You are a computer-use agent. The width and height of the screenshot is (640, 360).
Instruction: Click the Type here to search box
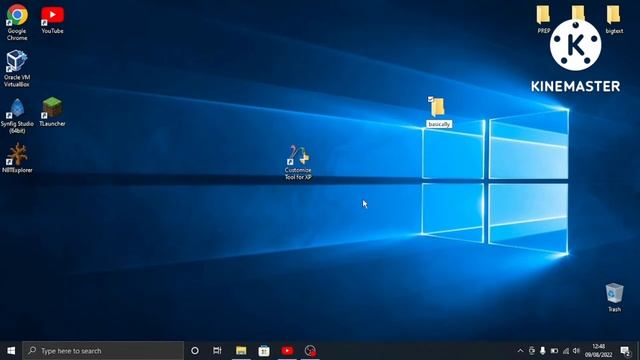point(103,351)
